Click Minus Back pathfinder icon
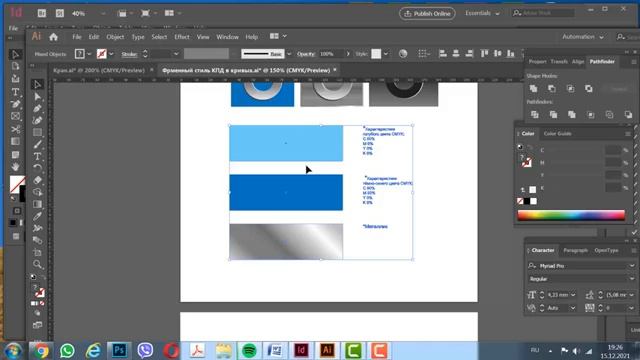The height and width of the screenshot is (360, 640). (628, 115)
